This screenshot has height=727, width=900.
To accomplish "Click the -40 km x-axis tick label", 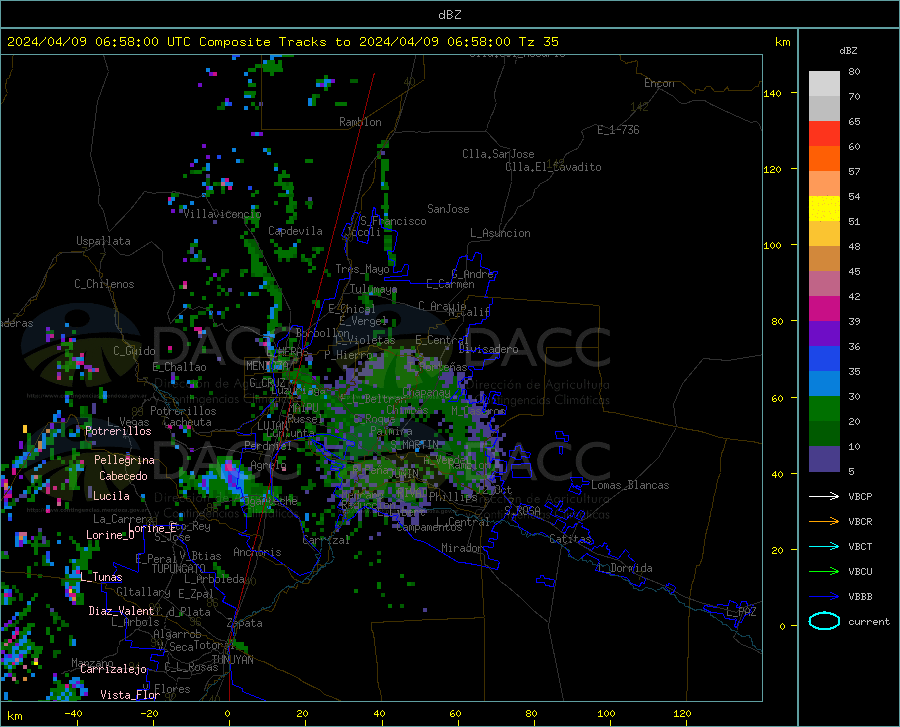I will (x=73, y=713).
